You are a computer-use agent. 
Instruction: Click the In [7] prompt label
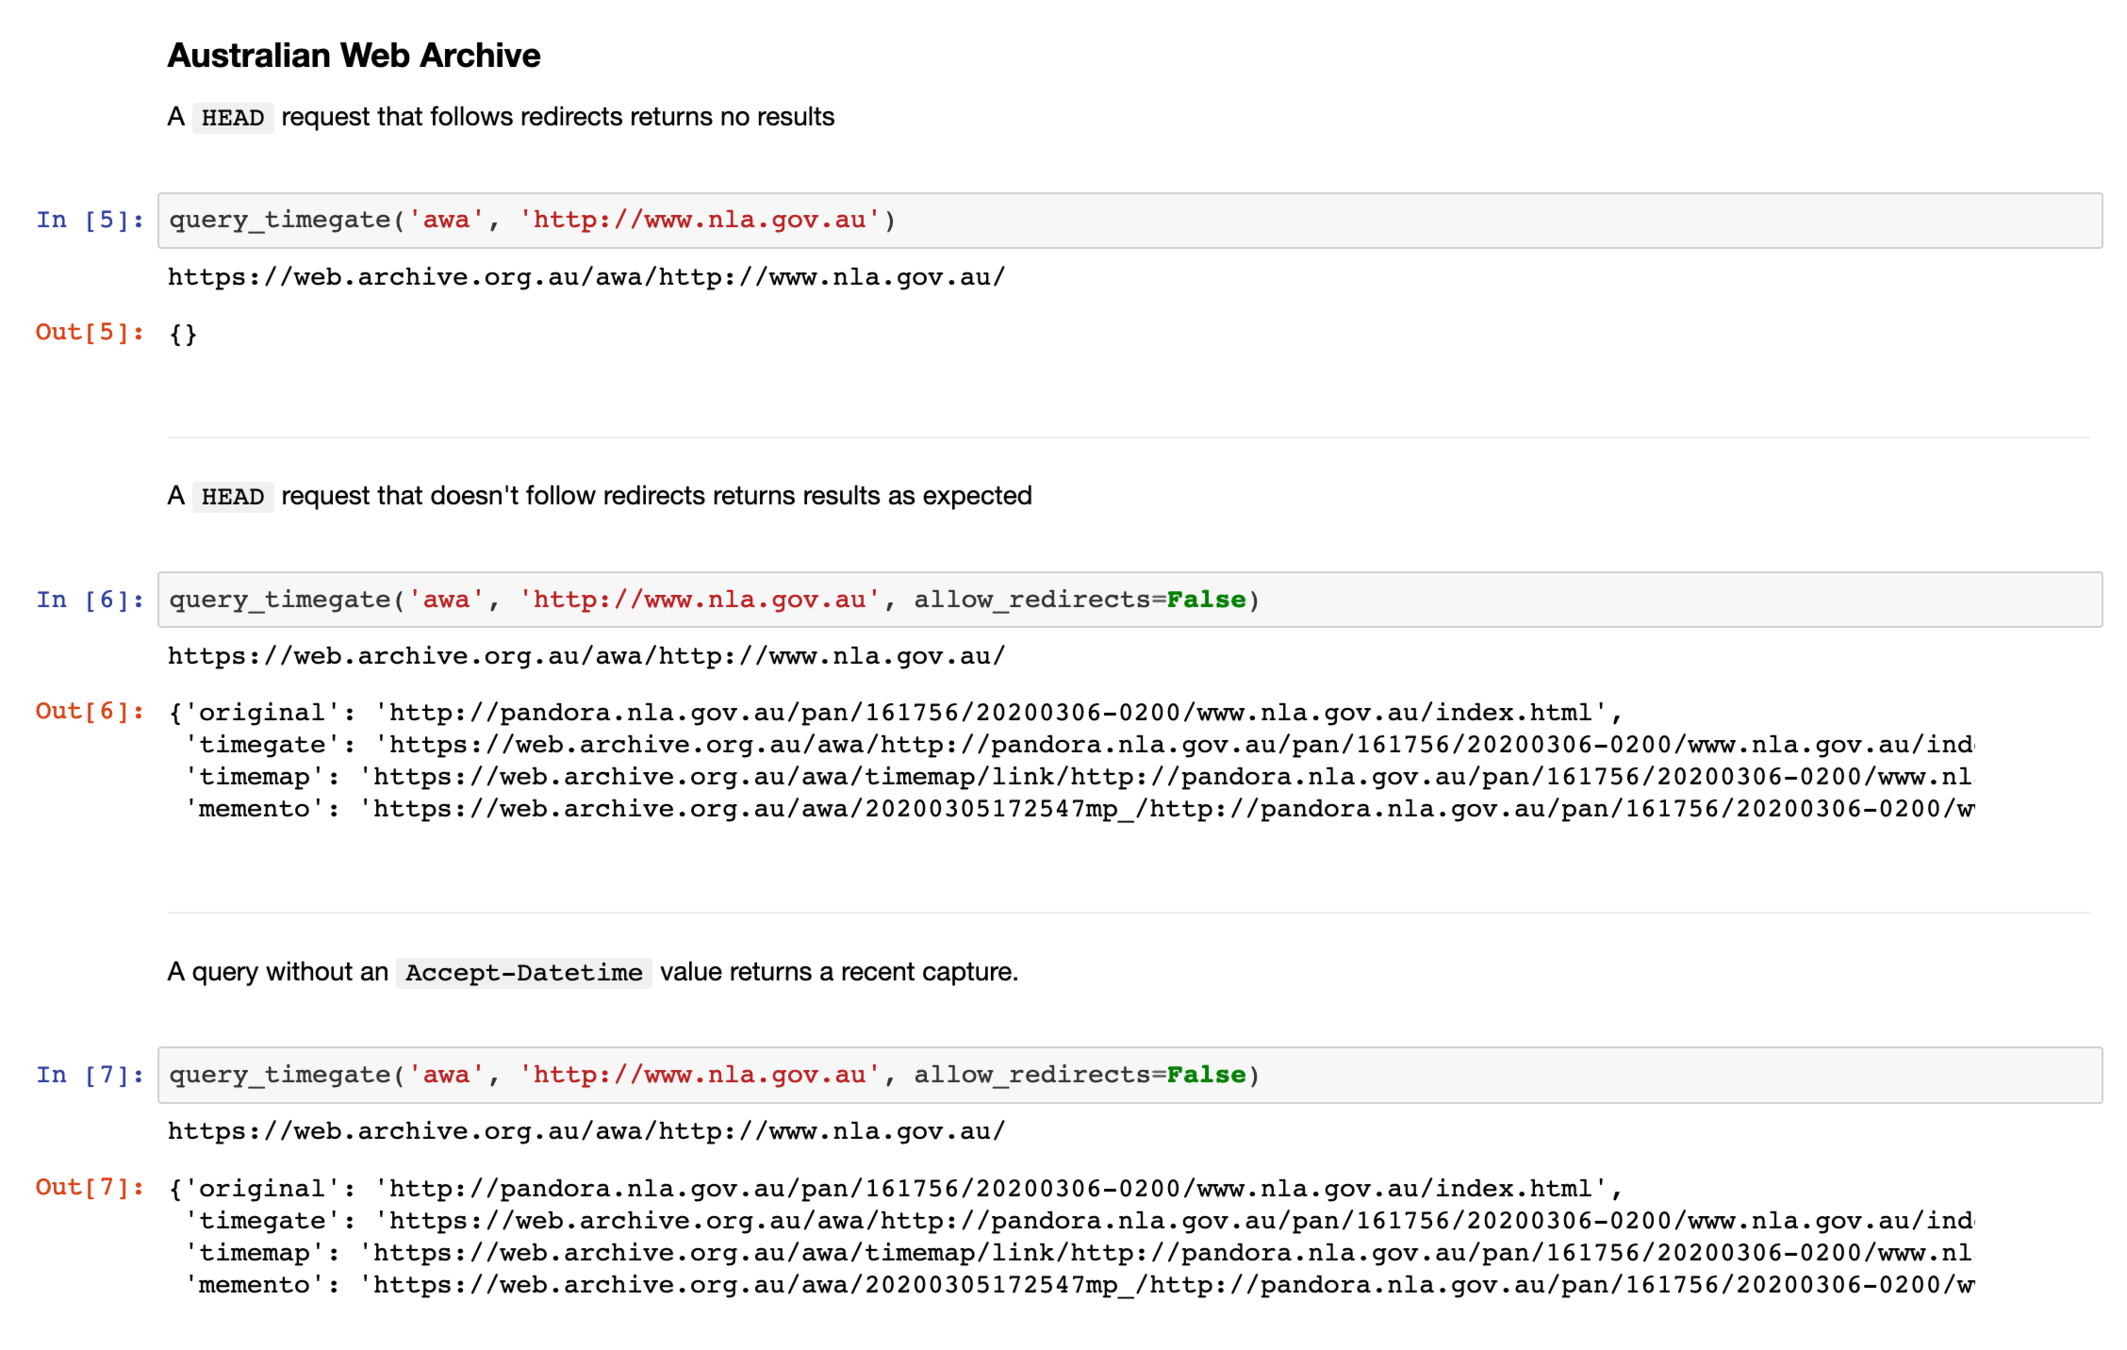pos(90,1075)
